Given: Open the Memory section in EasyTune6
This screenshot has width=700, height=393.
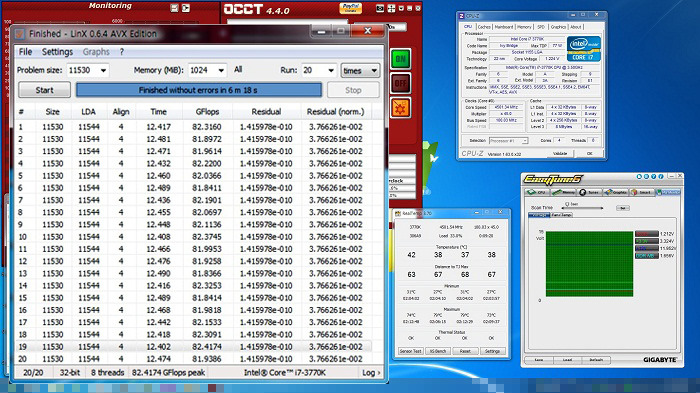Looking at the screenshot, I should 563,192.
